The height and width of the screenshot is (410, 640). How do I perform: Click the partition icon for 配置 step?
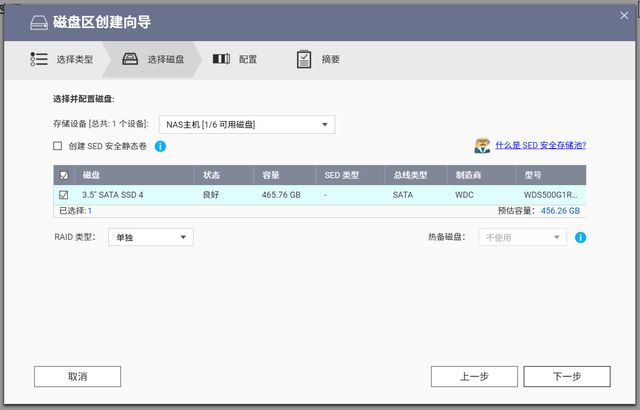click(221, 59)
